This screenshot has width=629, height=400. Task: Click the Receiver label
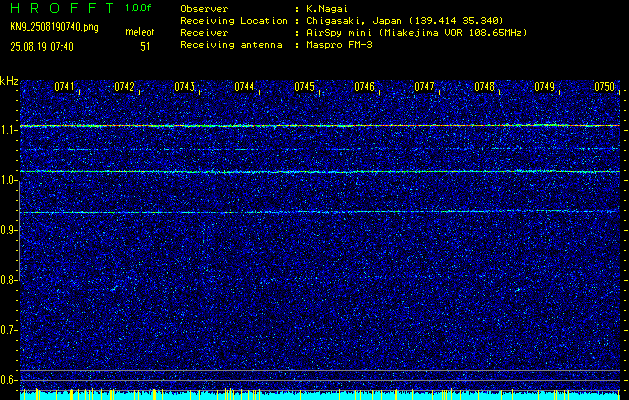point(204,33)
